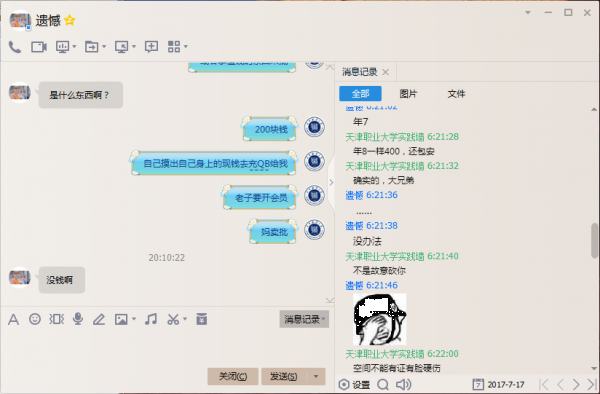Send a window shake

click(x=57, y=319)
